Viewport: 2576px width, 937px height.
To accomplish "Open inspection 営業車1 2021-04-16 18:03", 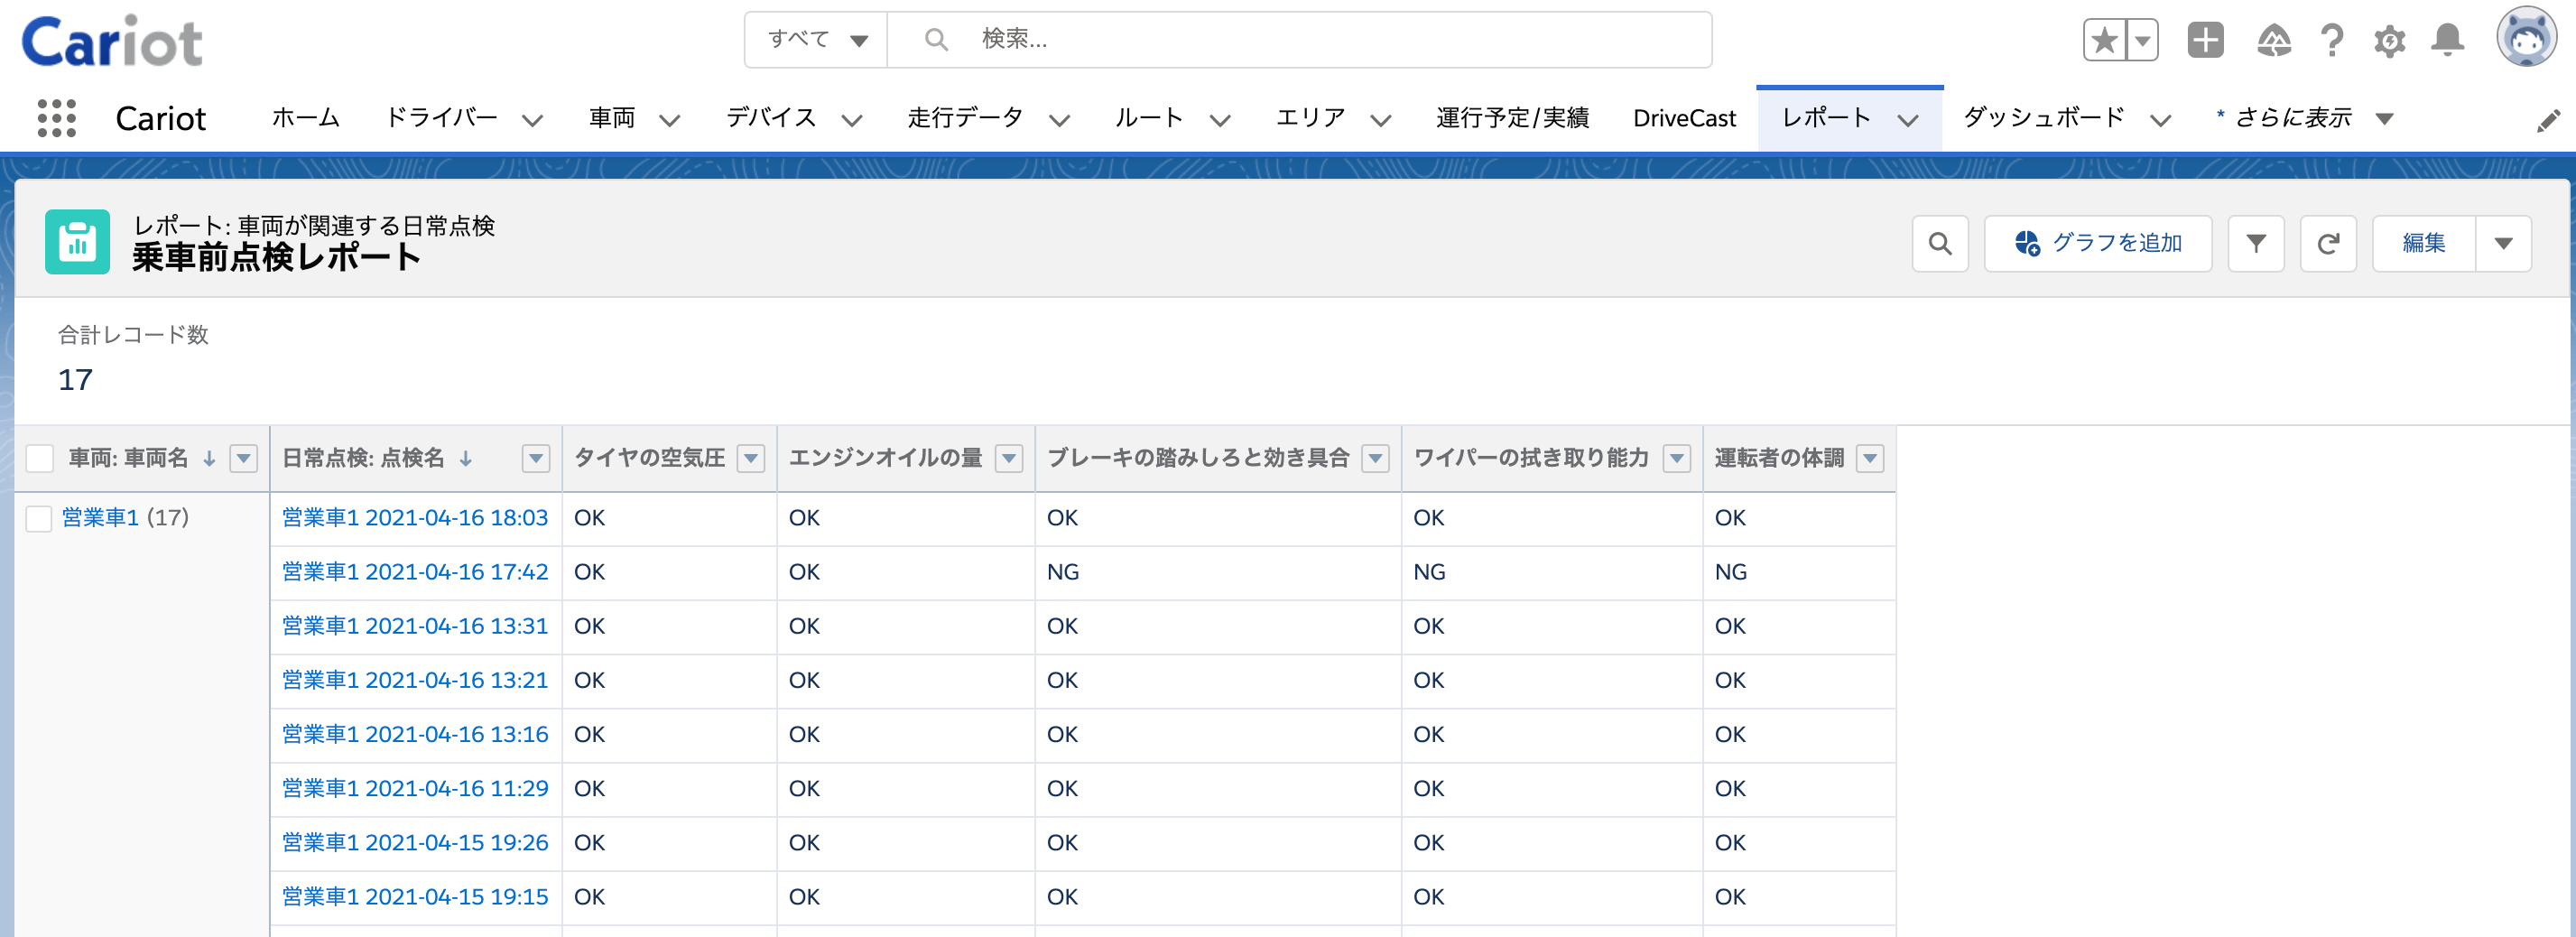I will pos(415,518).
